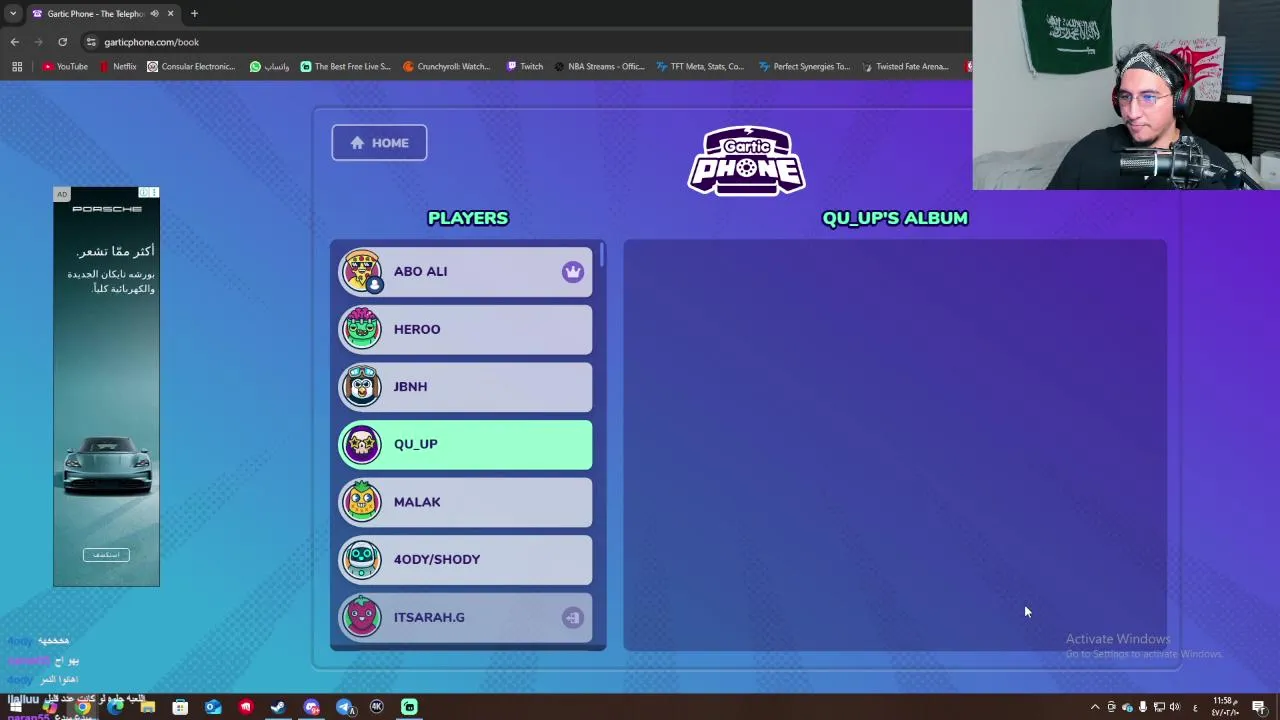Open the volume control tray icon

tap(1175, 707)
